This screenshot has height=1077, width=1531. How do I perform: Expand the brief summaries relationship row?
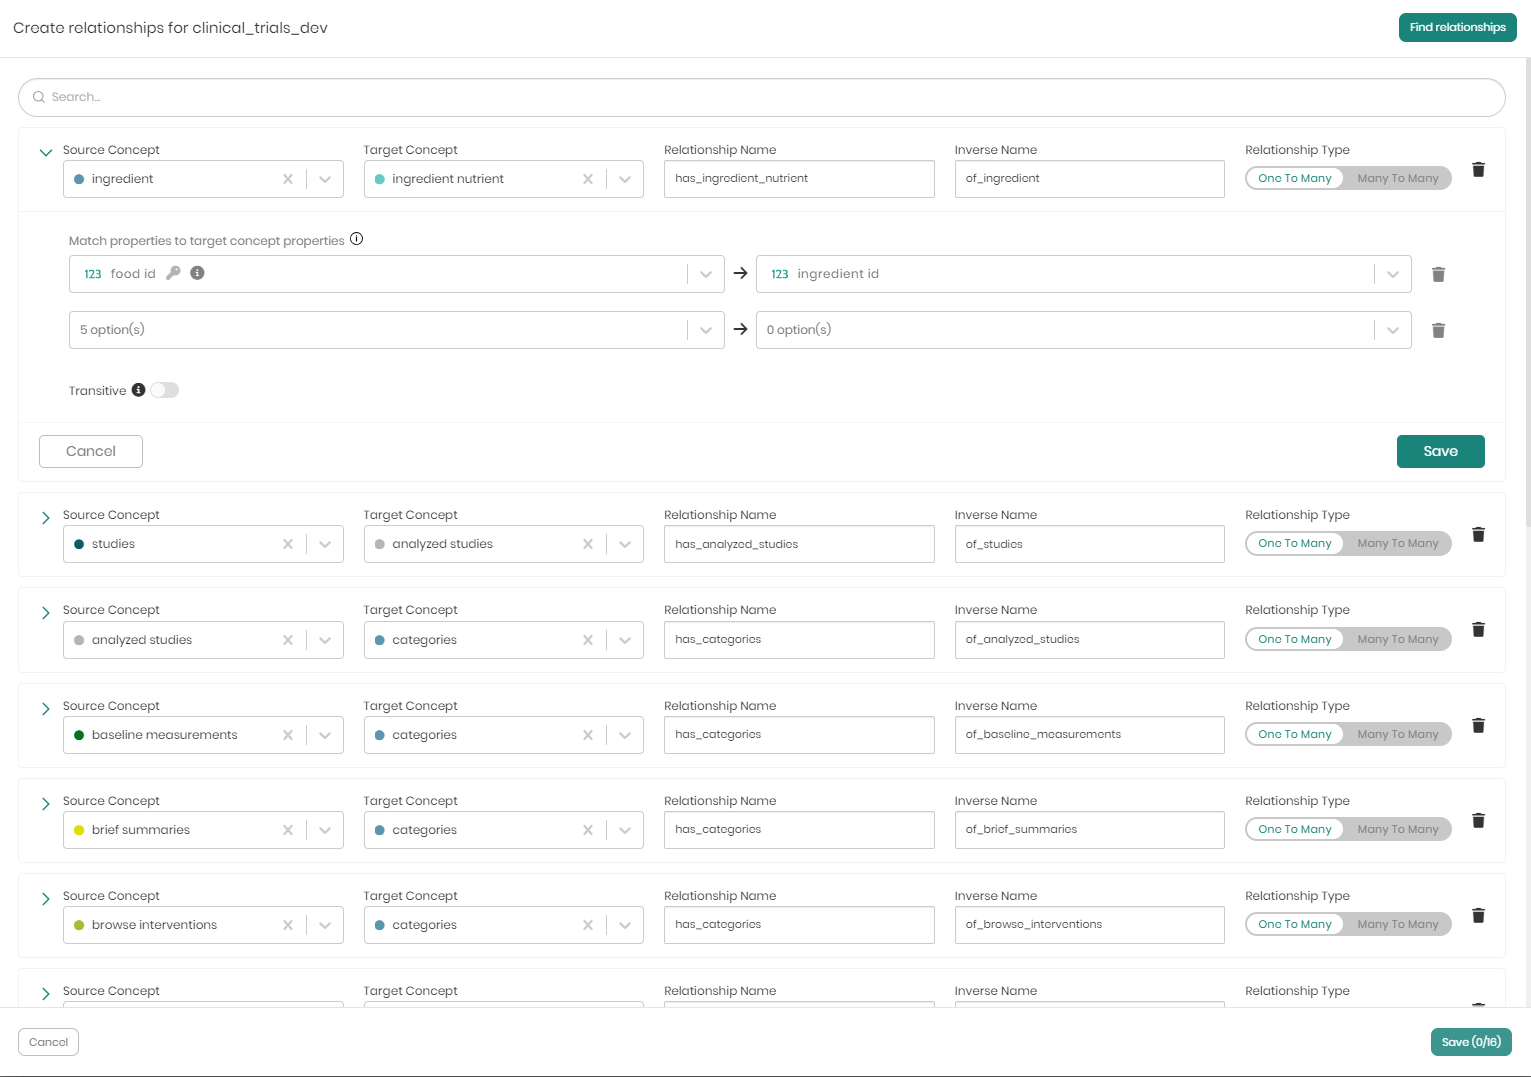[45, 804]
